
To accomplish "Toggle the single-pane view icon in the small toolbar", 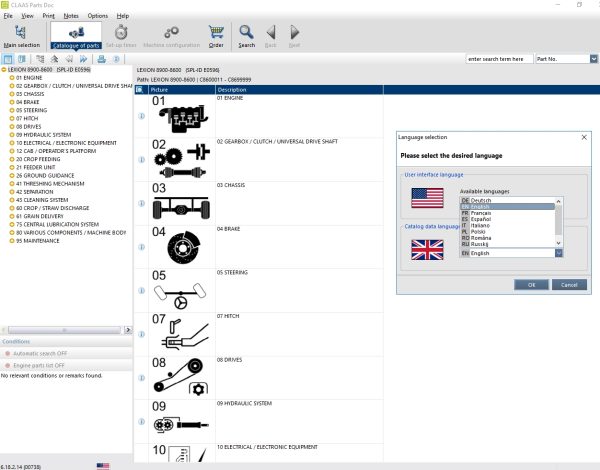I will tap(8, 59).
